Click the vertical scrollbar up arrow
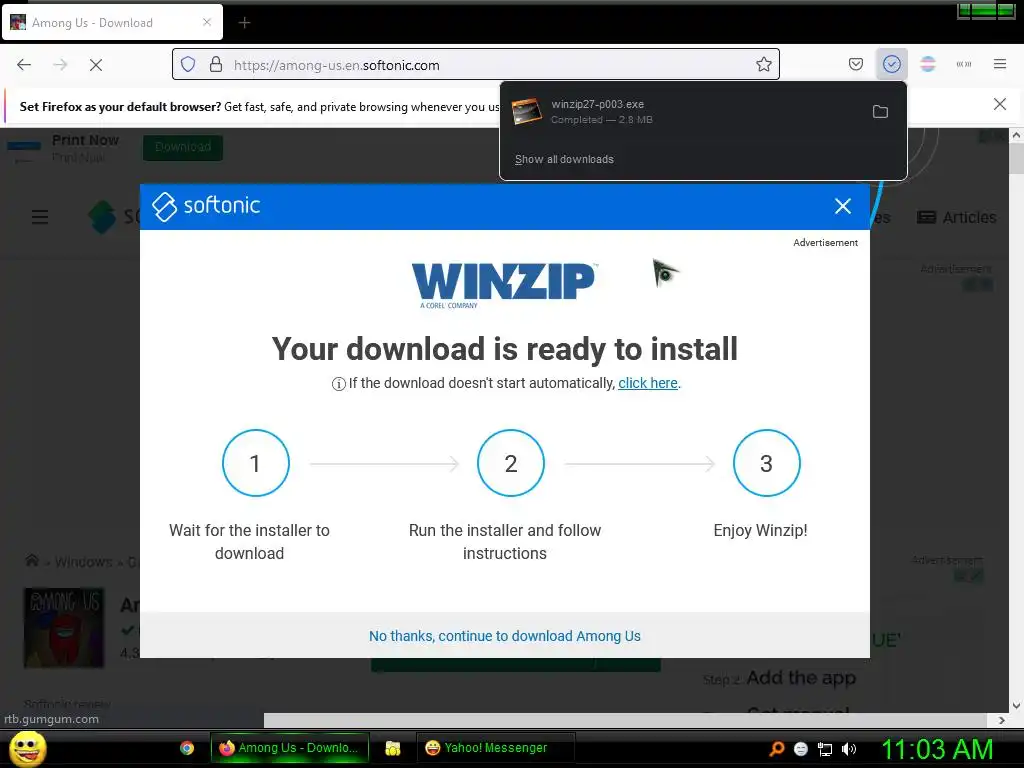The image size is (1024, 768). tap(1016, 135)
